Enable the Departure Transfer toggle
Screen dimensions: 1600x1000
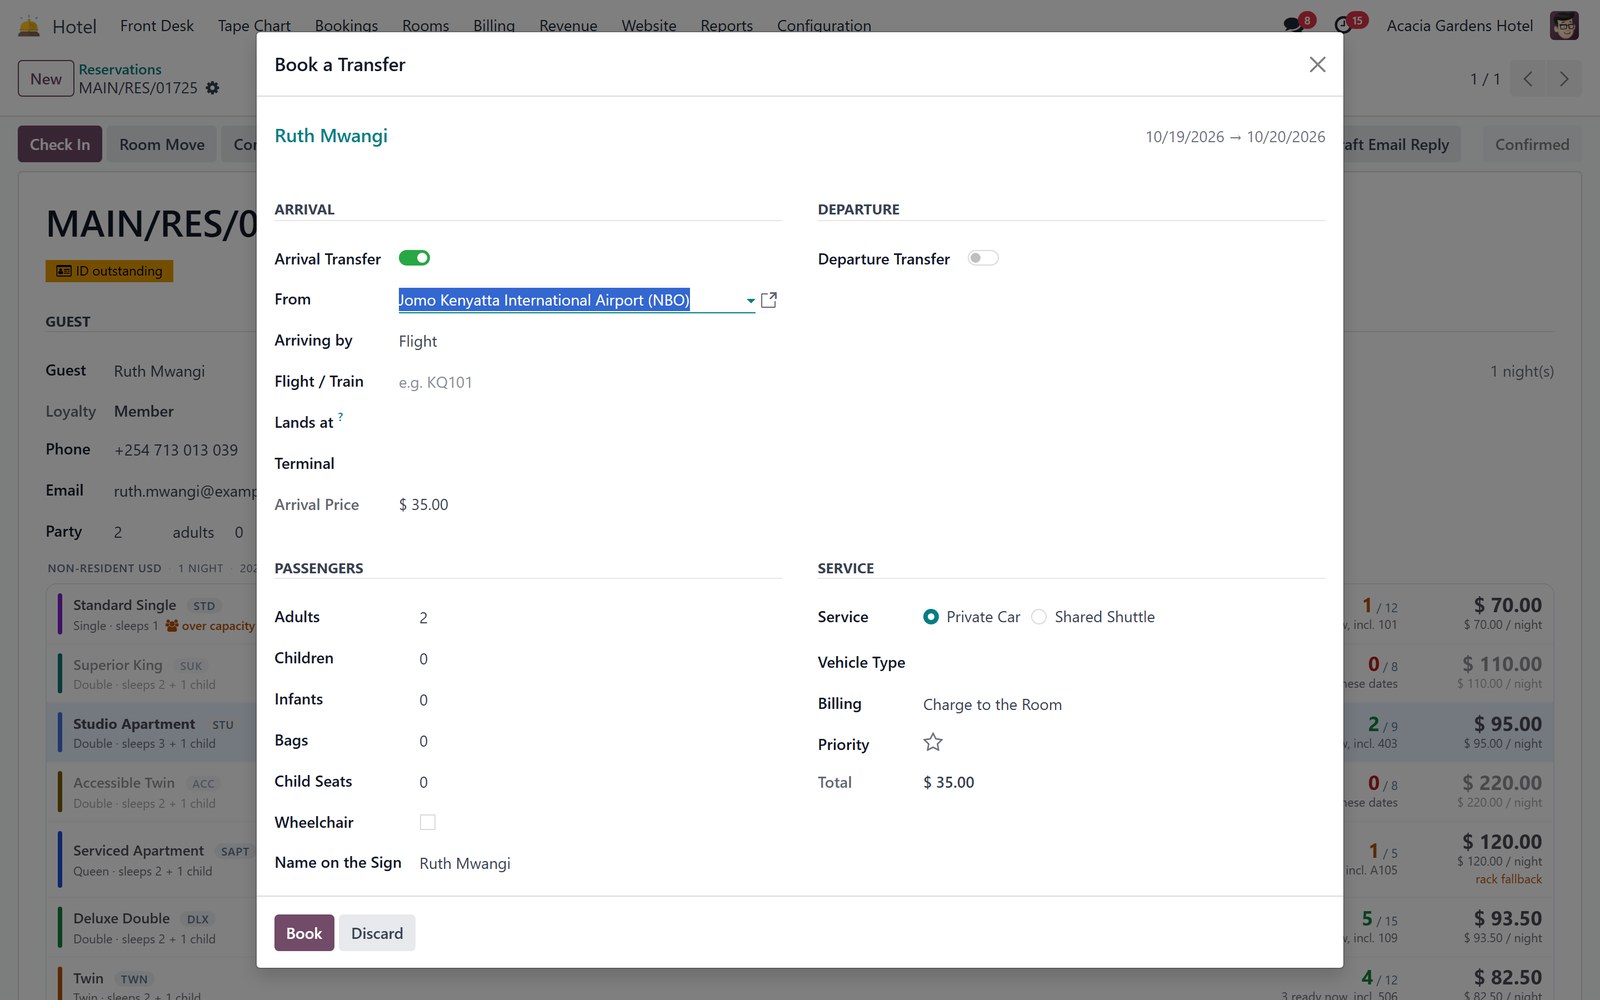point(983,258)
